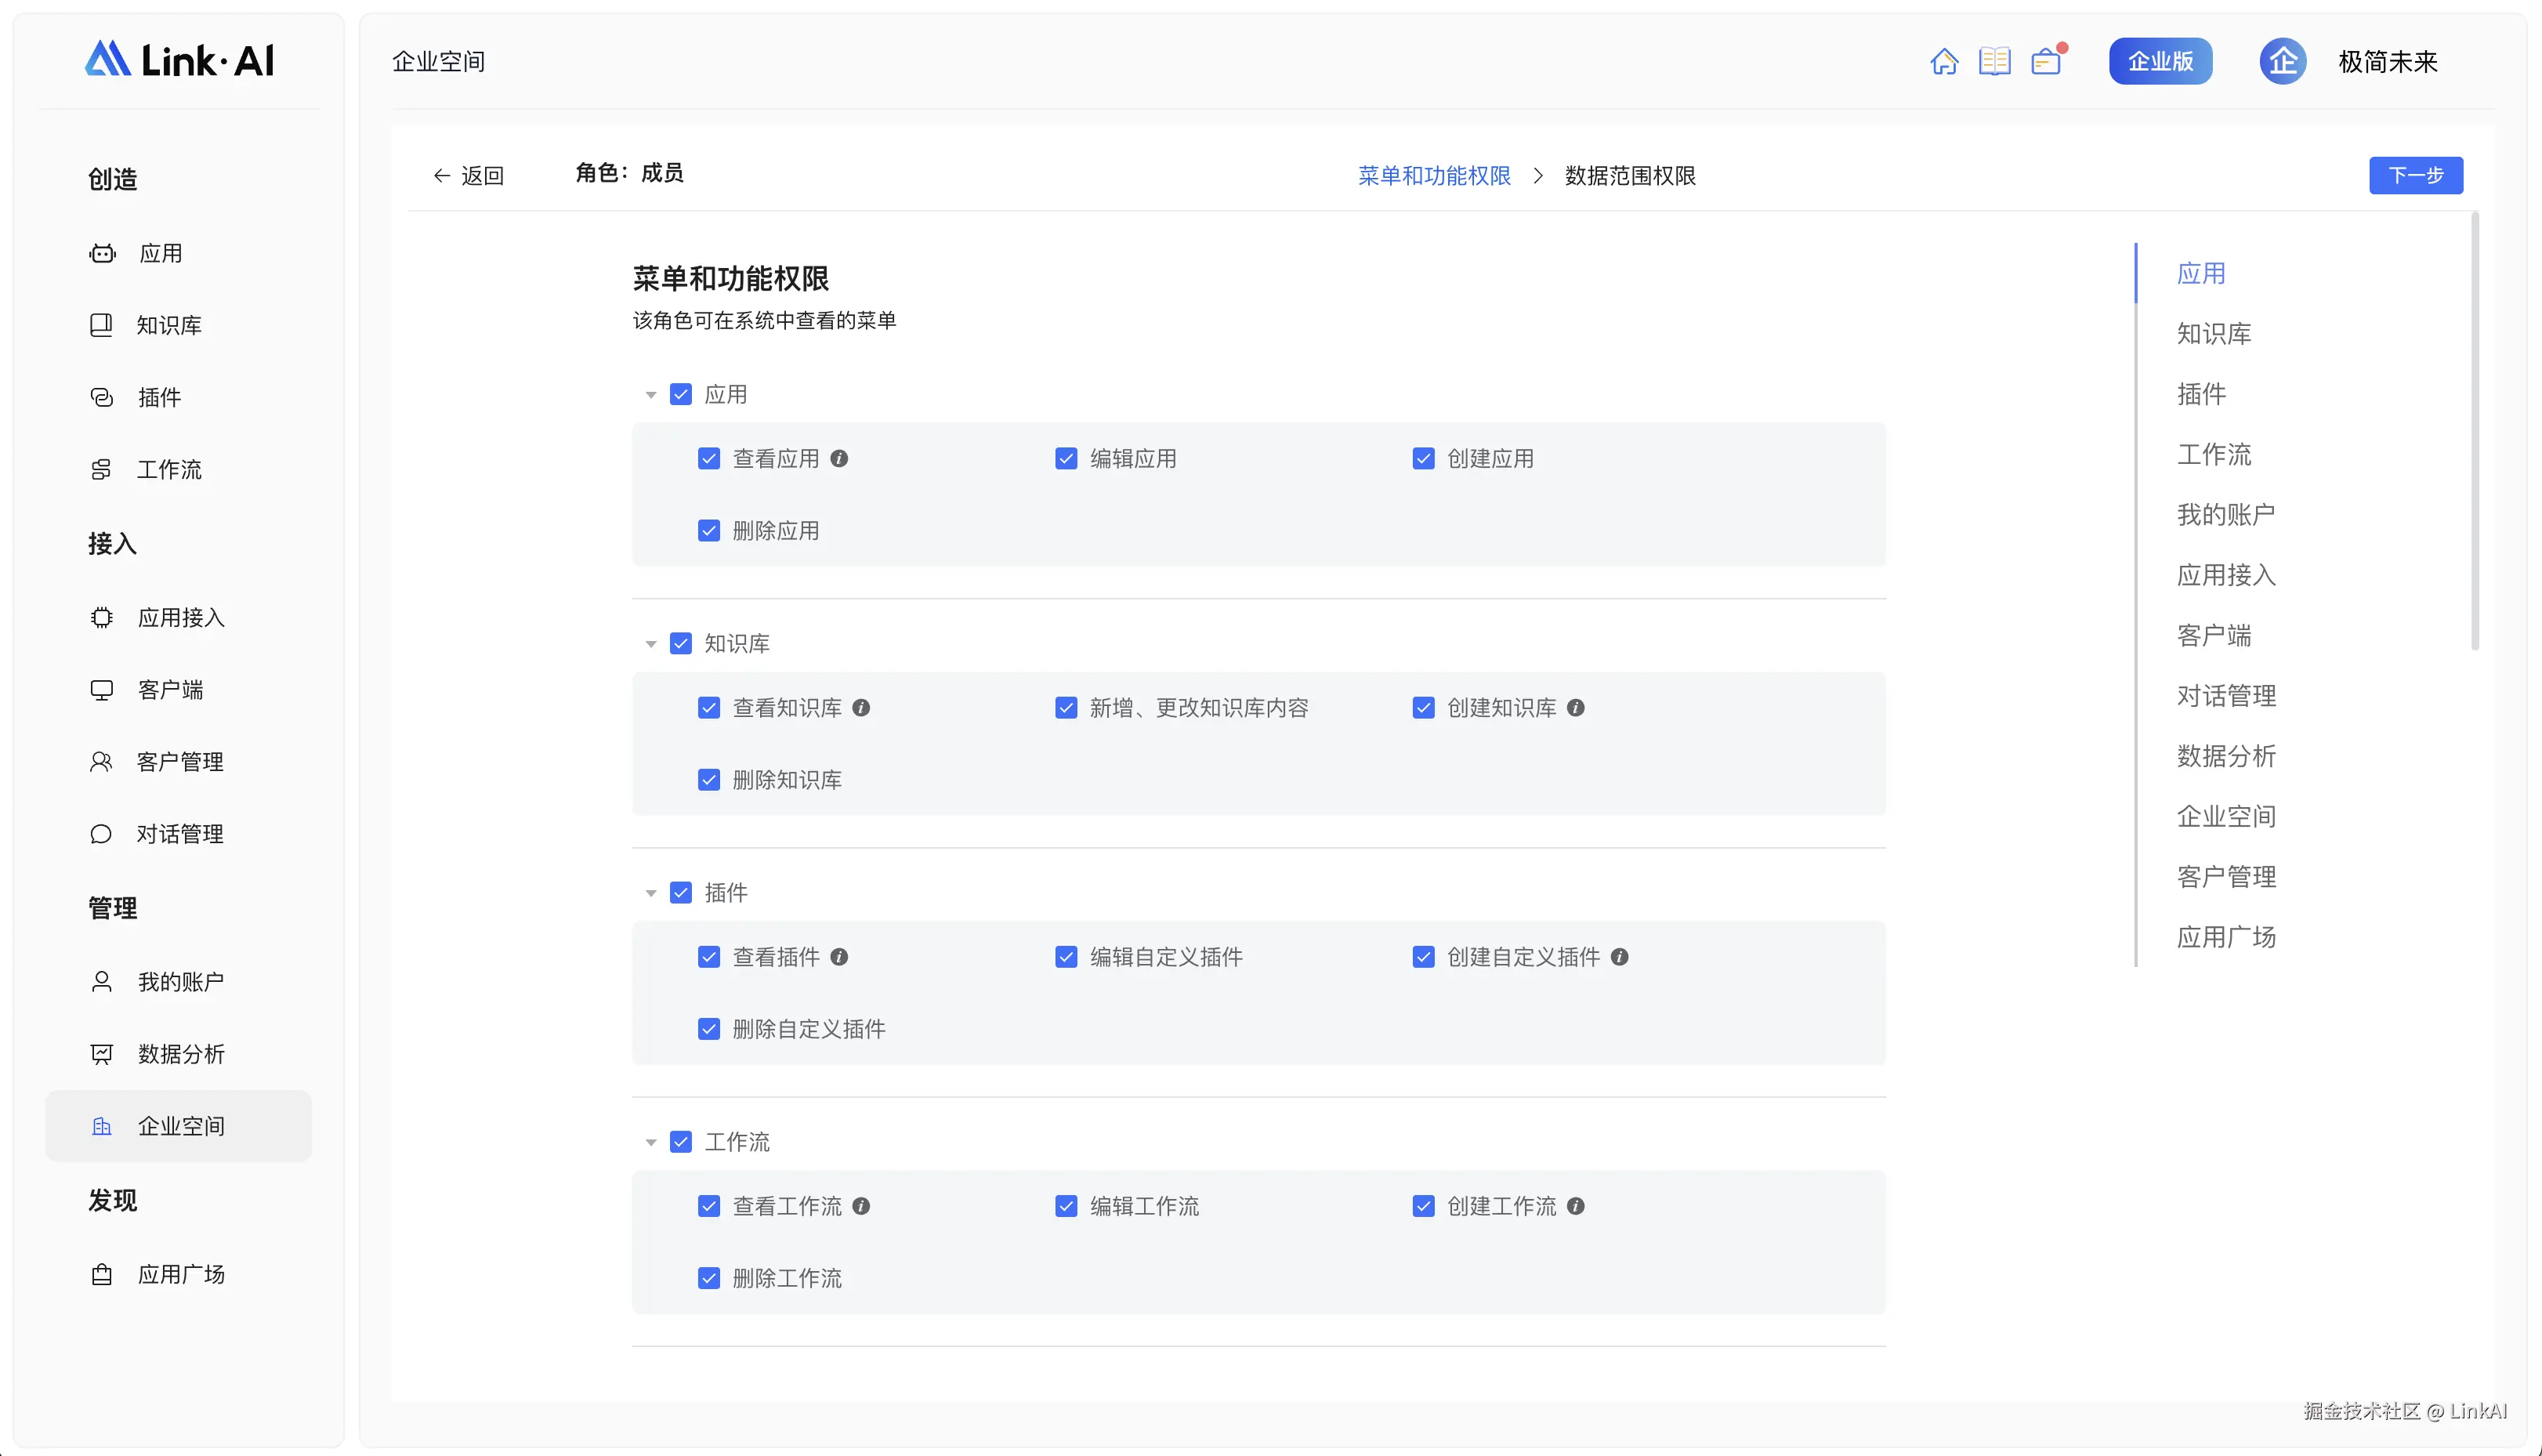Open the notifications bag icon with red dot
Image resolution: width=2542 pixels, height=1456 pixels.
click(x=2046, y=60)
